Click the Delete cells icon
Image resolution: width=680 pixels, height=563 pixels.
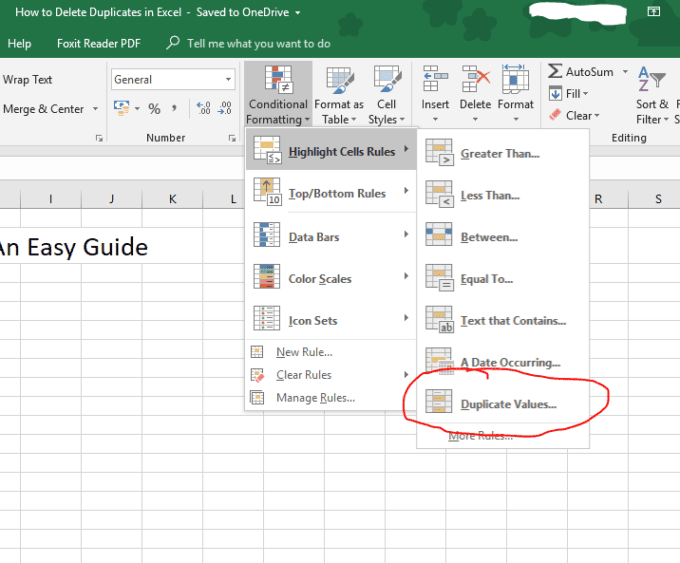(475, 80)
